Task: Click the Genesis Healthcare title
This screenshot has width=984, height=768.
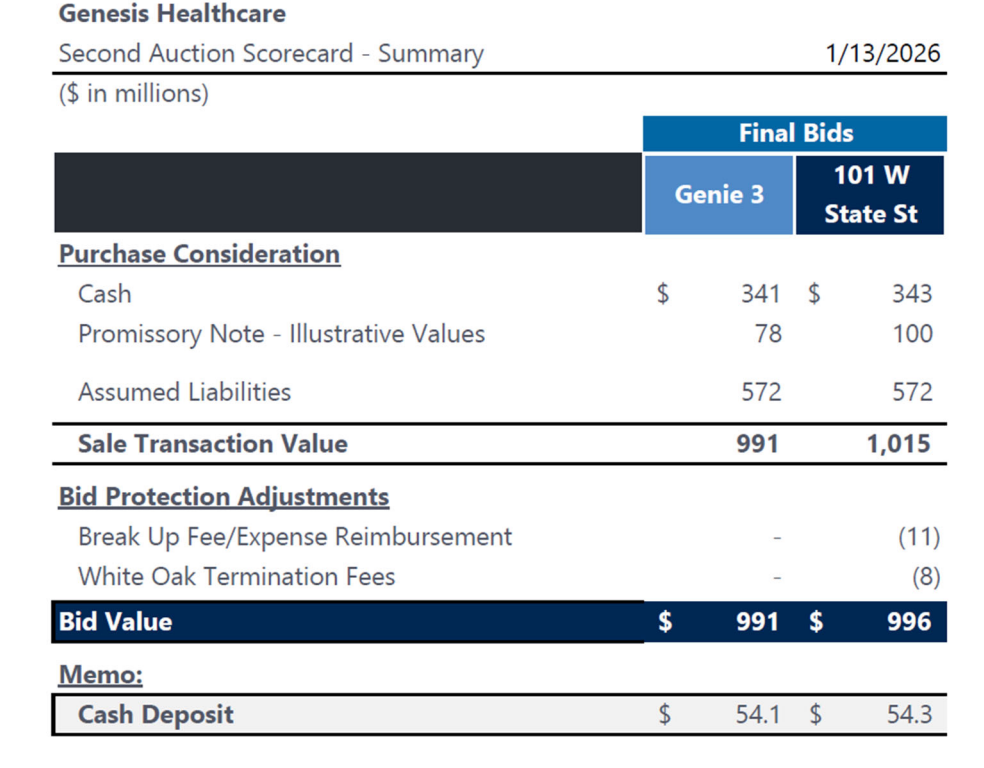Action: 172,14
